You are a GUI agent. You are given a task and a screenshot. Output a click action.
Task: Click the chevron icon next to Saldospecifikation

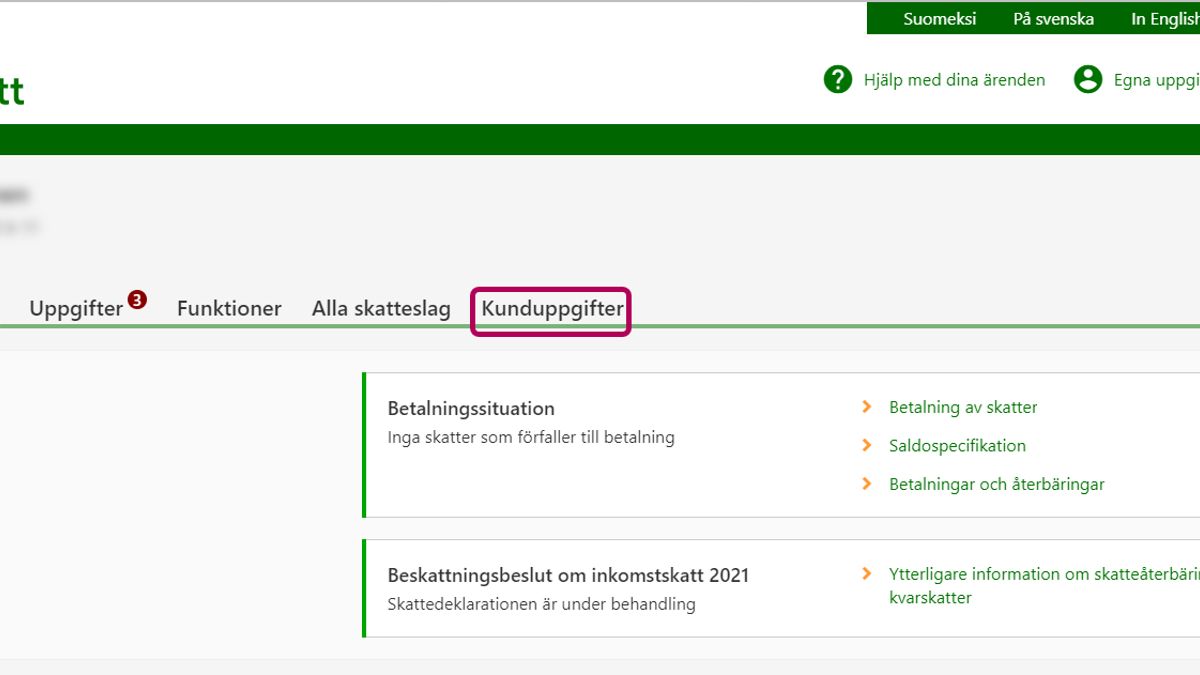click(x=867, y=446)
